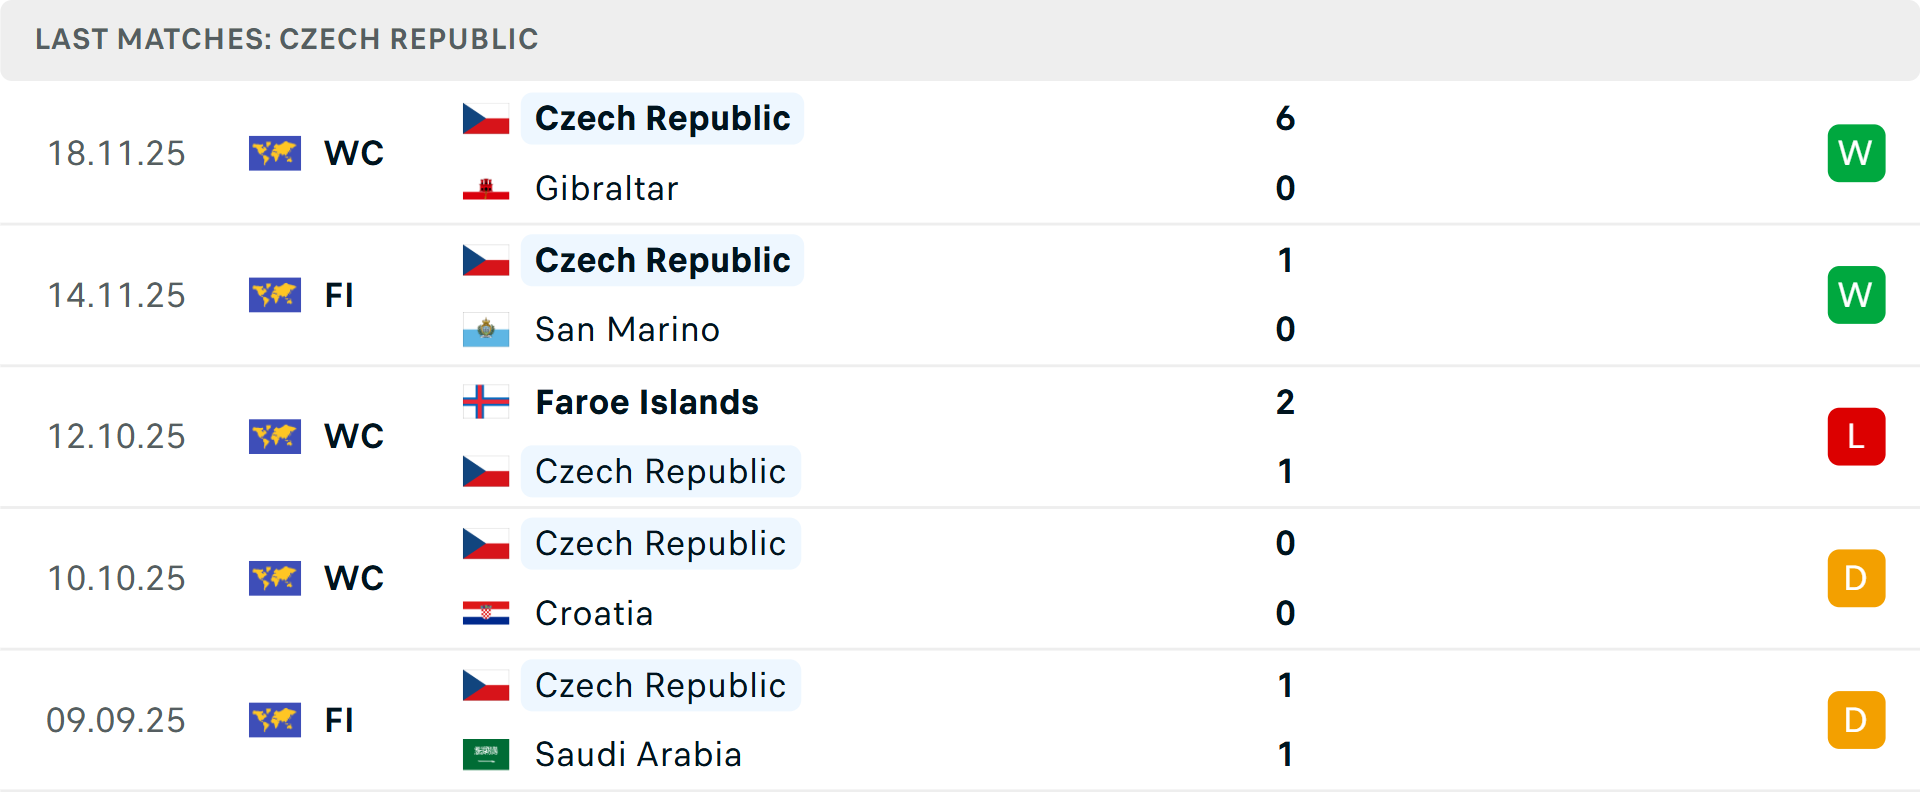Click the 12.10.25 match date

[x=116, y=437]
